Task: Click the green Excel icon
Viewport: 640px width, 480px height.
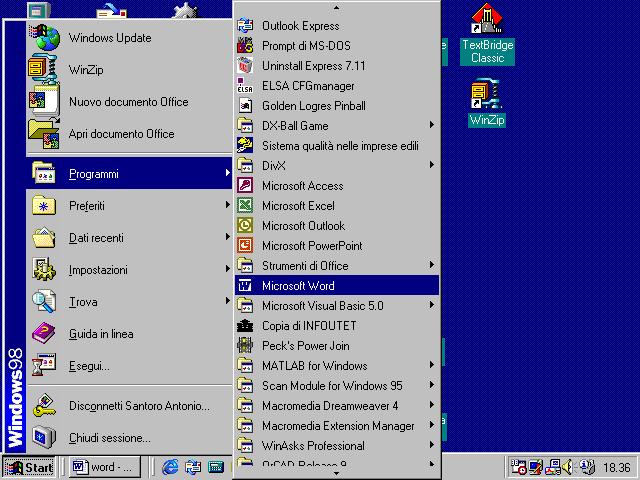Action: 245,205
